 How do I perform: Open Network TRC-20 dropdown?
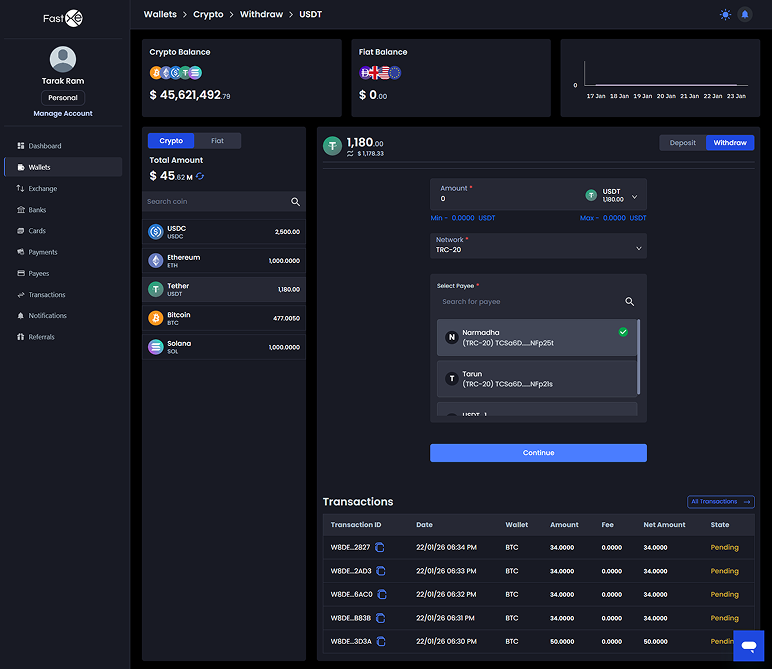(x=538, y=245)
